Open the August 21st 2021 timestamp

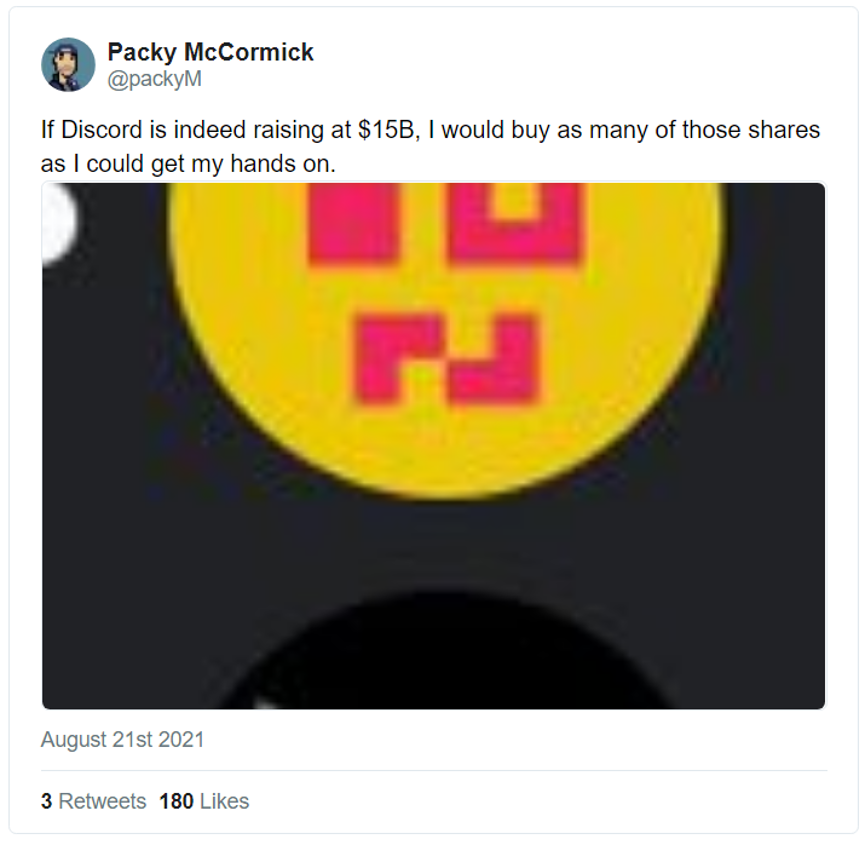[123, 740]
